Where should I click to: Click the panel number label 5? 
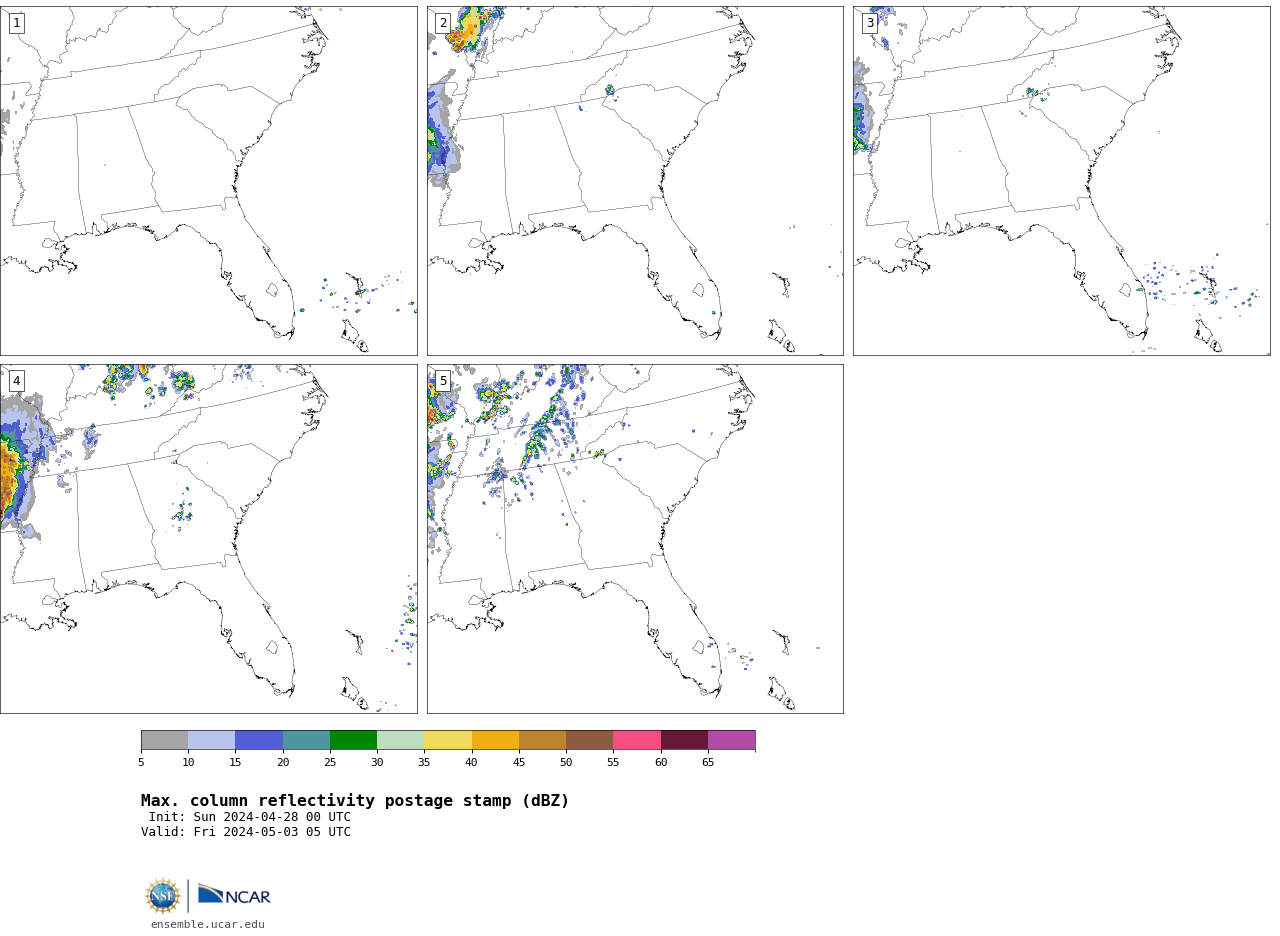443,381
